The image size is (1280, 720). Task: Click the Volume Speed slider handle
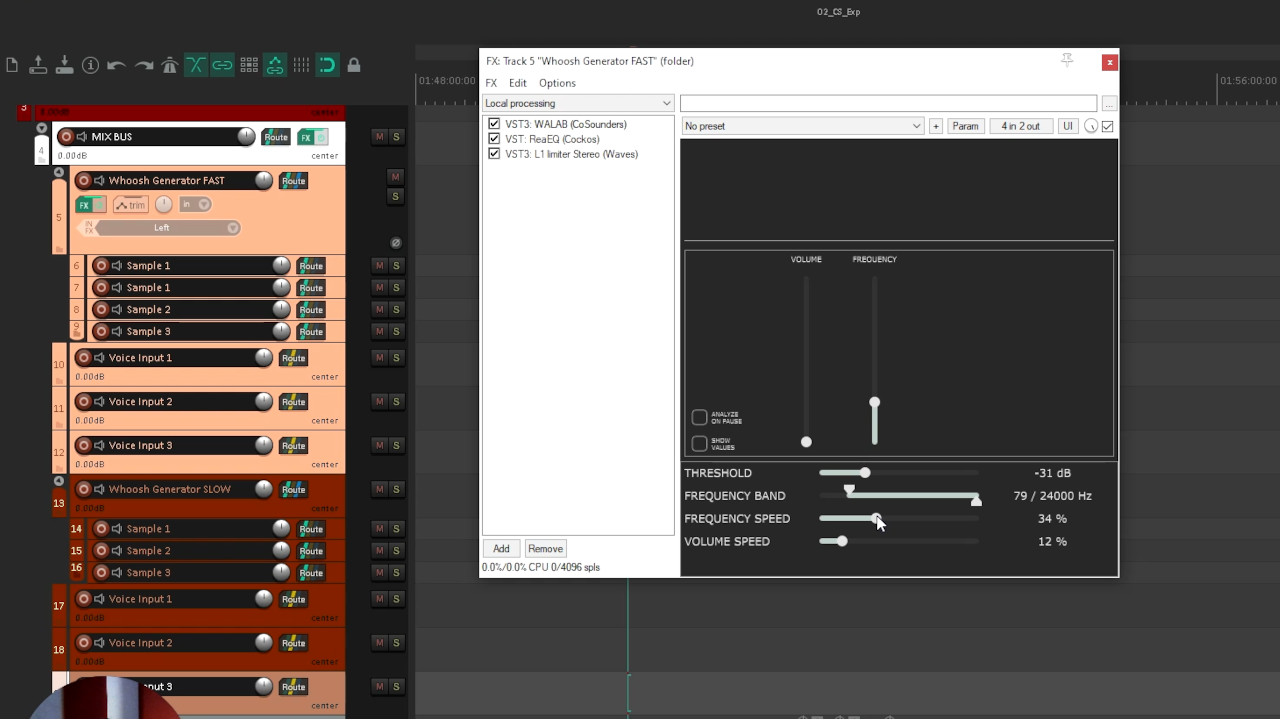click(842, 541)
